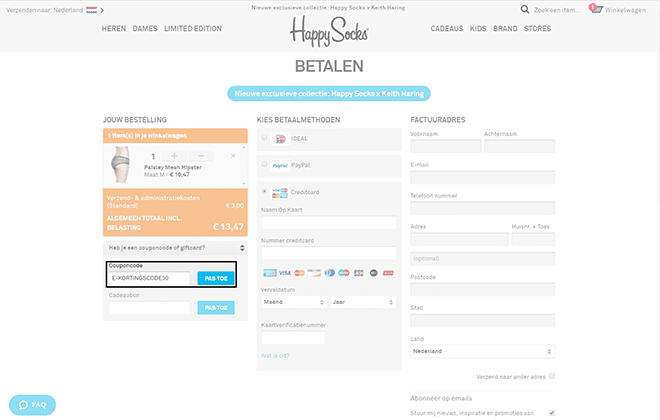Open the Maand expiry dropdown
This screenshot has height=420, width=660.
pos(294,302)
